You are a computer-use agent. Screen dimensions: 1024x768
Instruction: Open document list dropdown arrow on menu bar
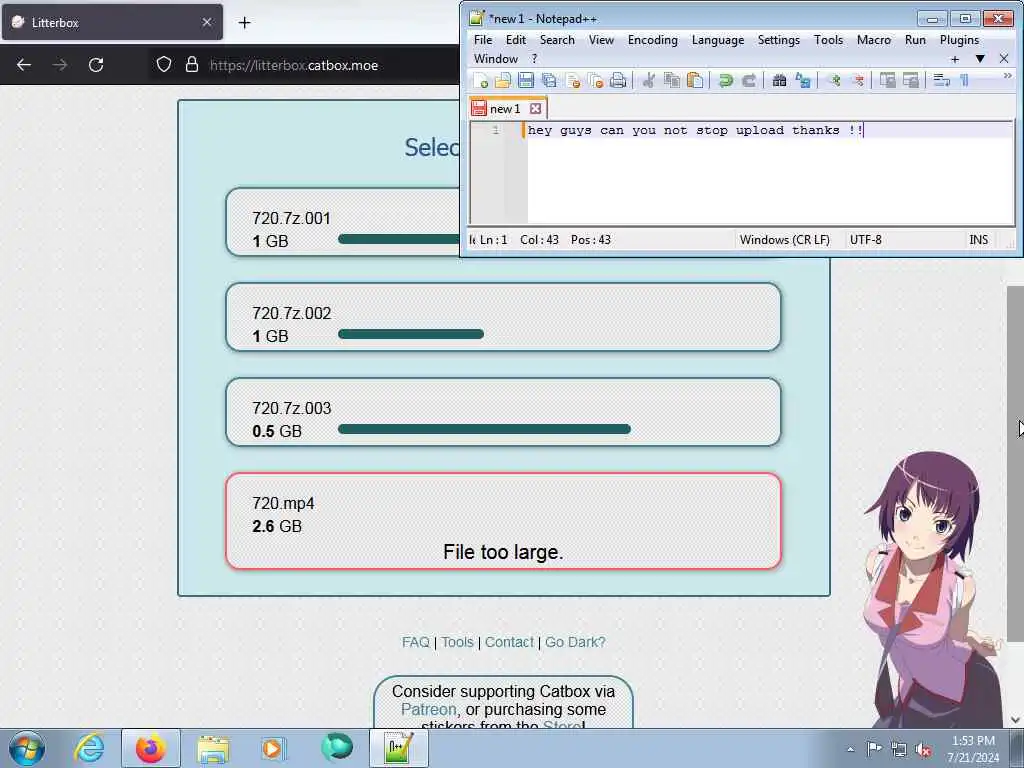(x=980, y=59)
